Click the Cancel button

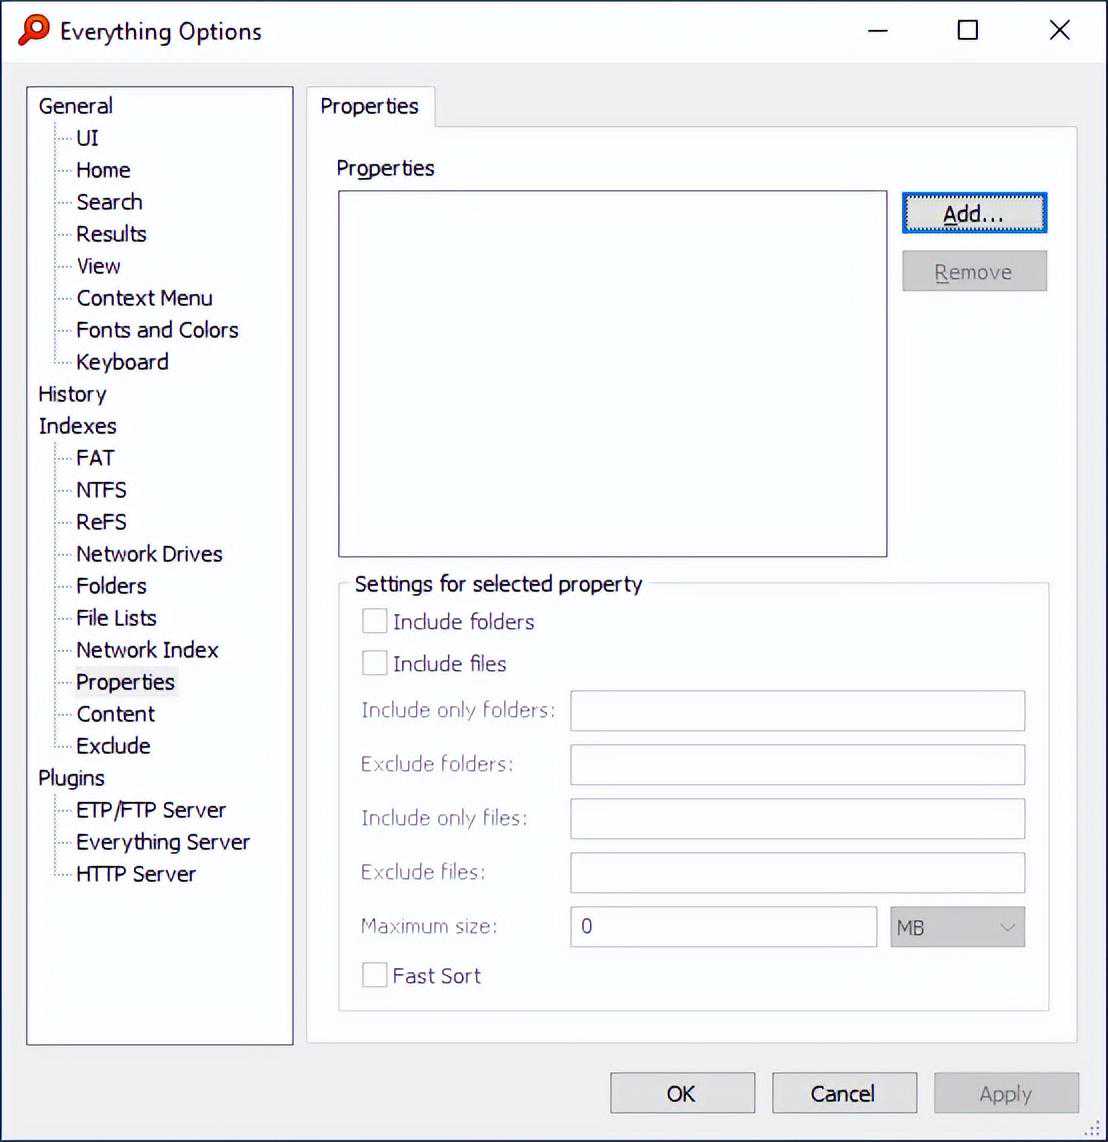coord(843,1093)
